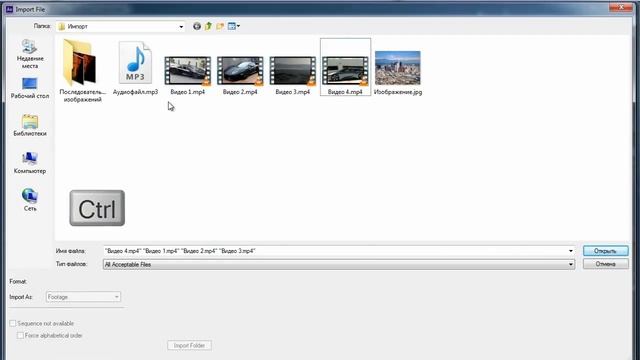Expand the Имя файла history dropdown arrow
This screenshot has width=640, height=360.
[571, 251]
